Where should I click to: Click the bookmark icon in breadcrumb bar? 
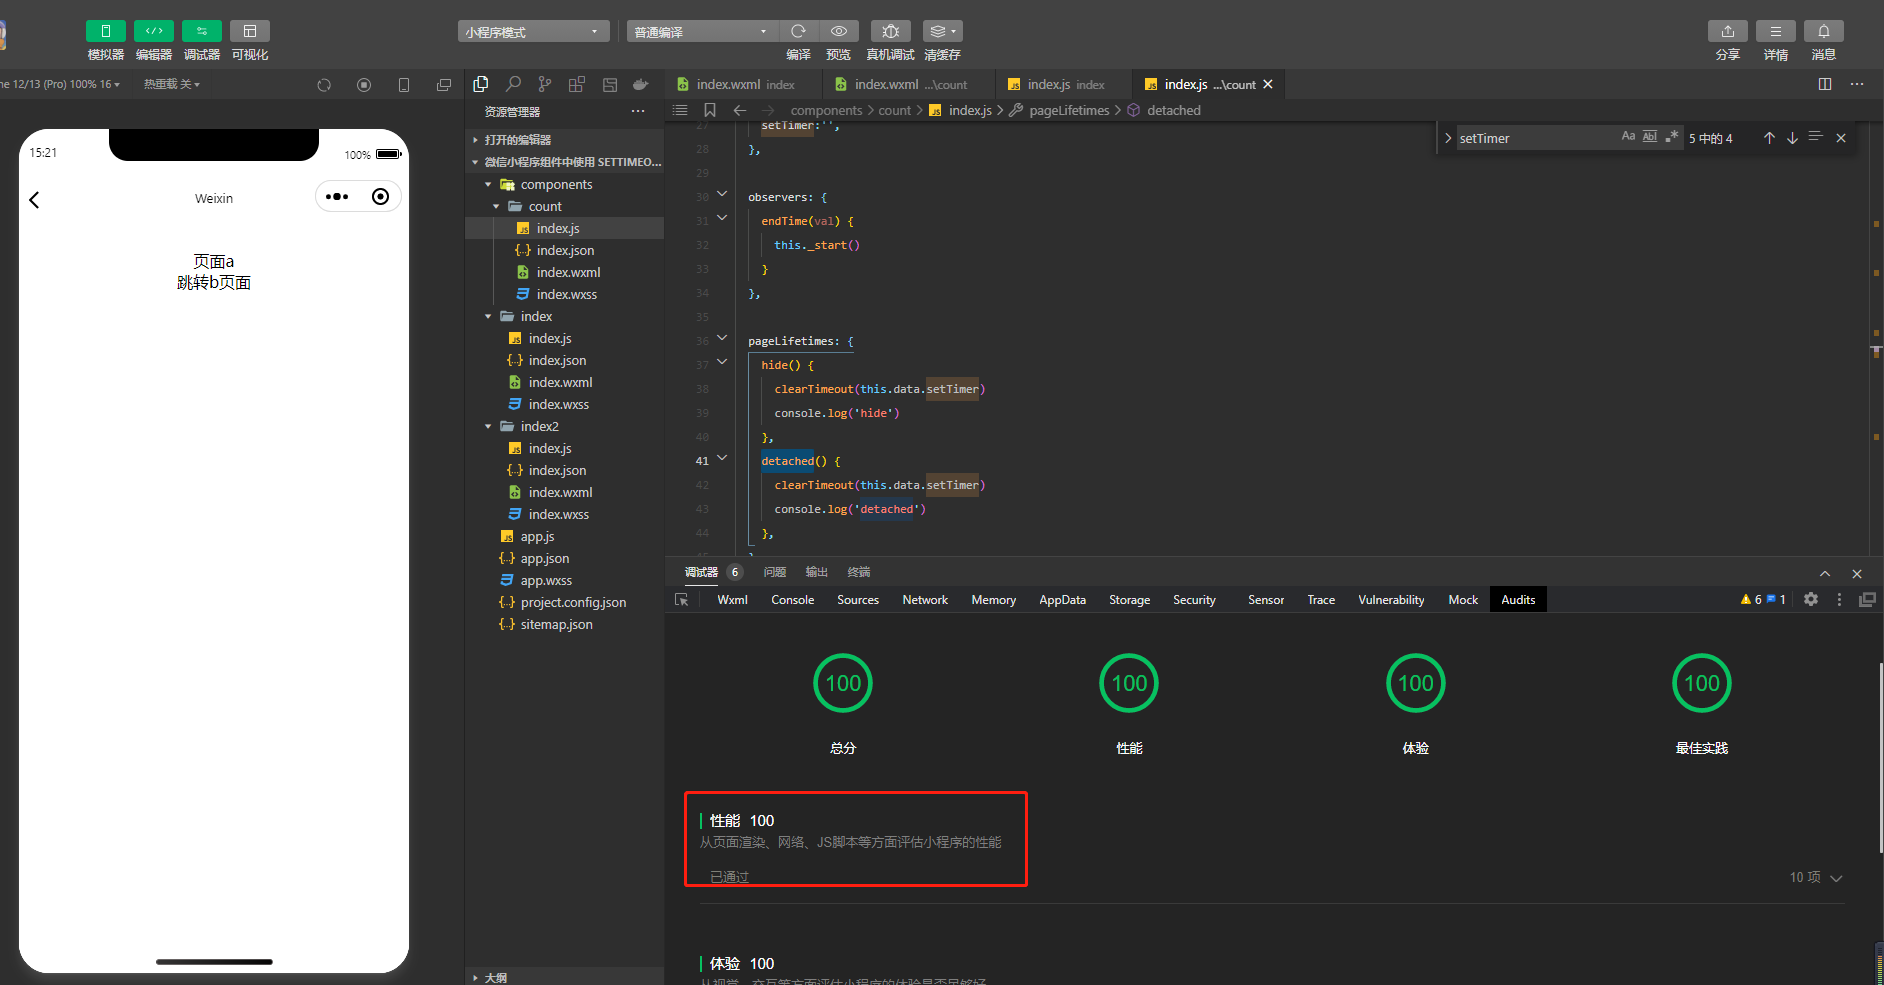coord(710,110)
